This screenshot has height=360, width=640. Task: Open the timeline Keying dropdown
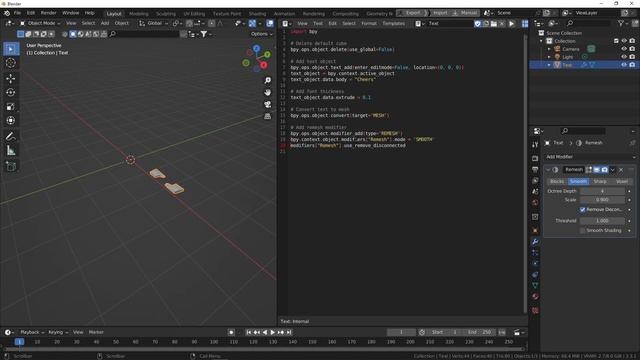(58, 332)
